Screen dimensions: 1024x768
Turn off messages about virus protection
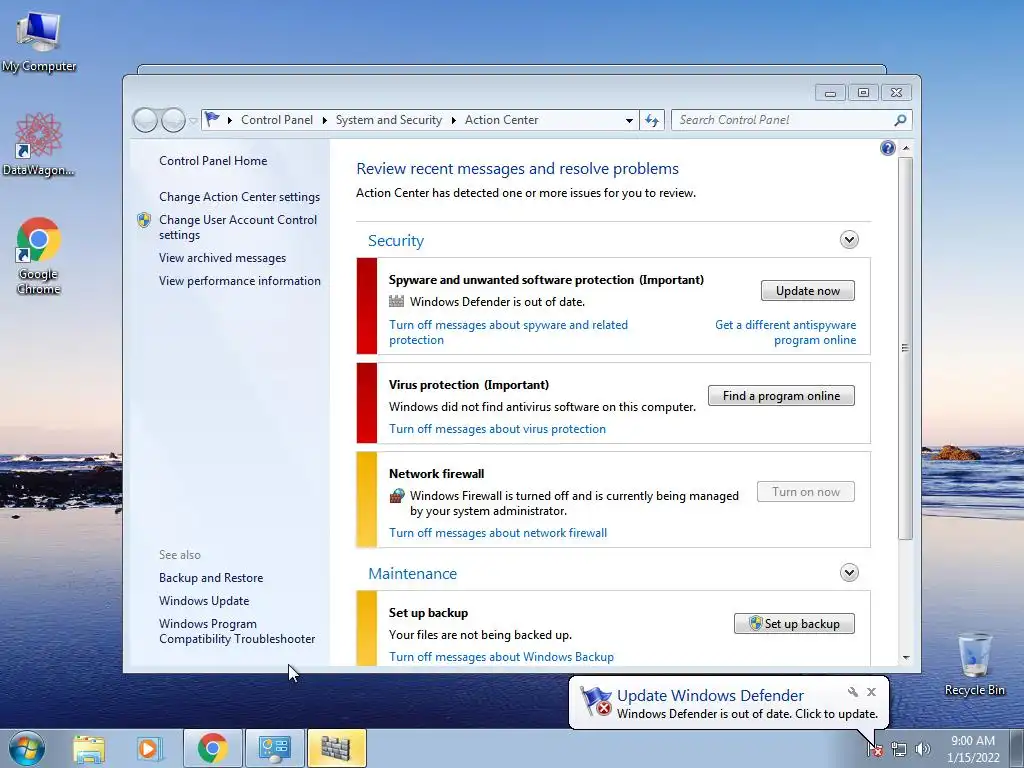497,429
